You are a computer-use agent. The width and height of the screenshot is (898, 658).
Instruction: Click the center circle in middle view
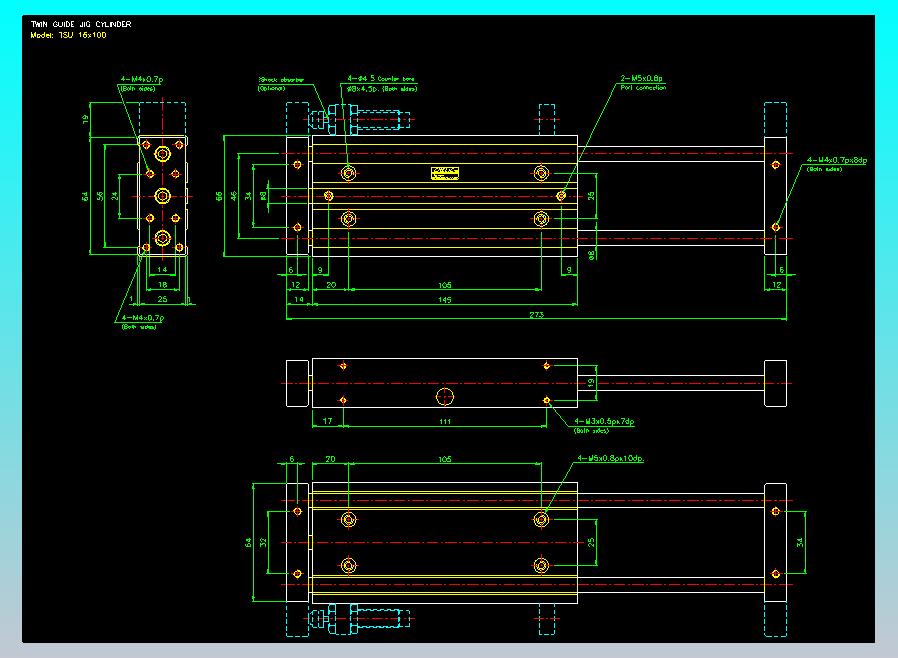click(445, 397)
